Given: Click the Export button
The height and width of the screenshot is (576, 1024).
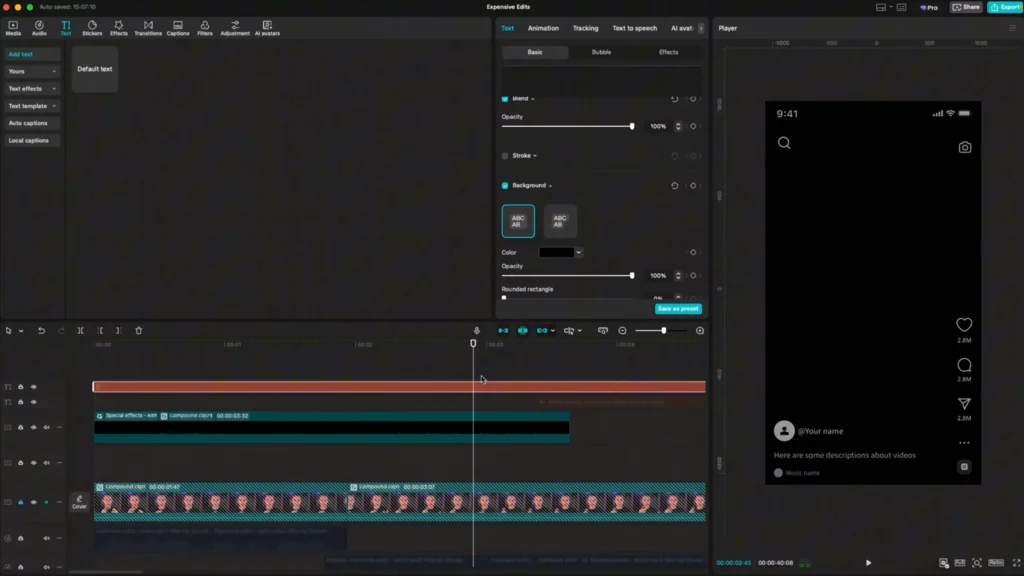Looking at the screenshot, I should [1004, 7].
